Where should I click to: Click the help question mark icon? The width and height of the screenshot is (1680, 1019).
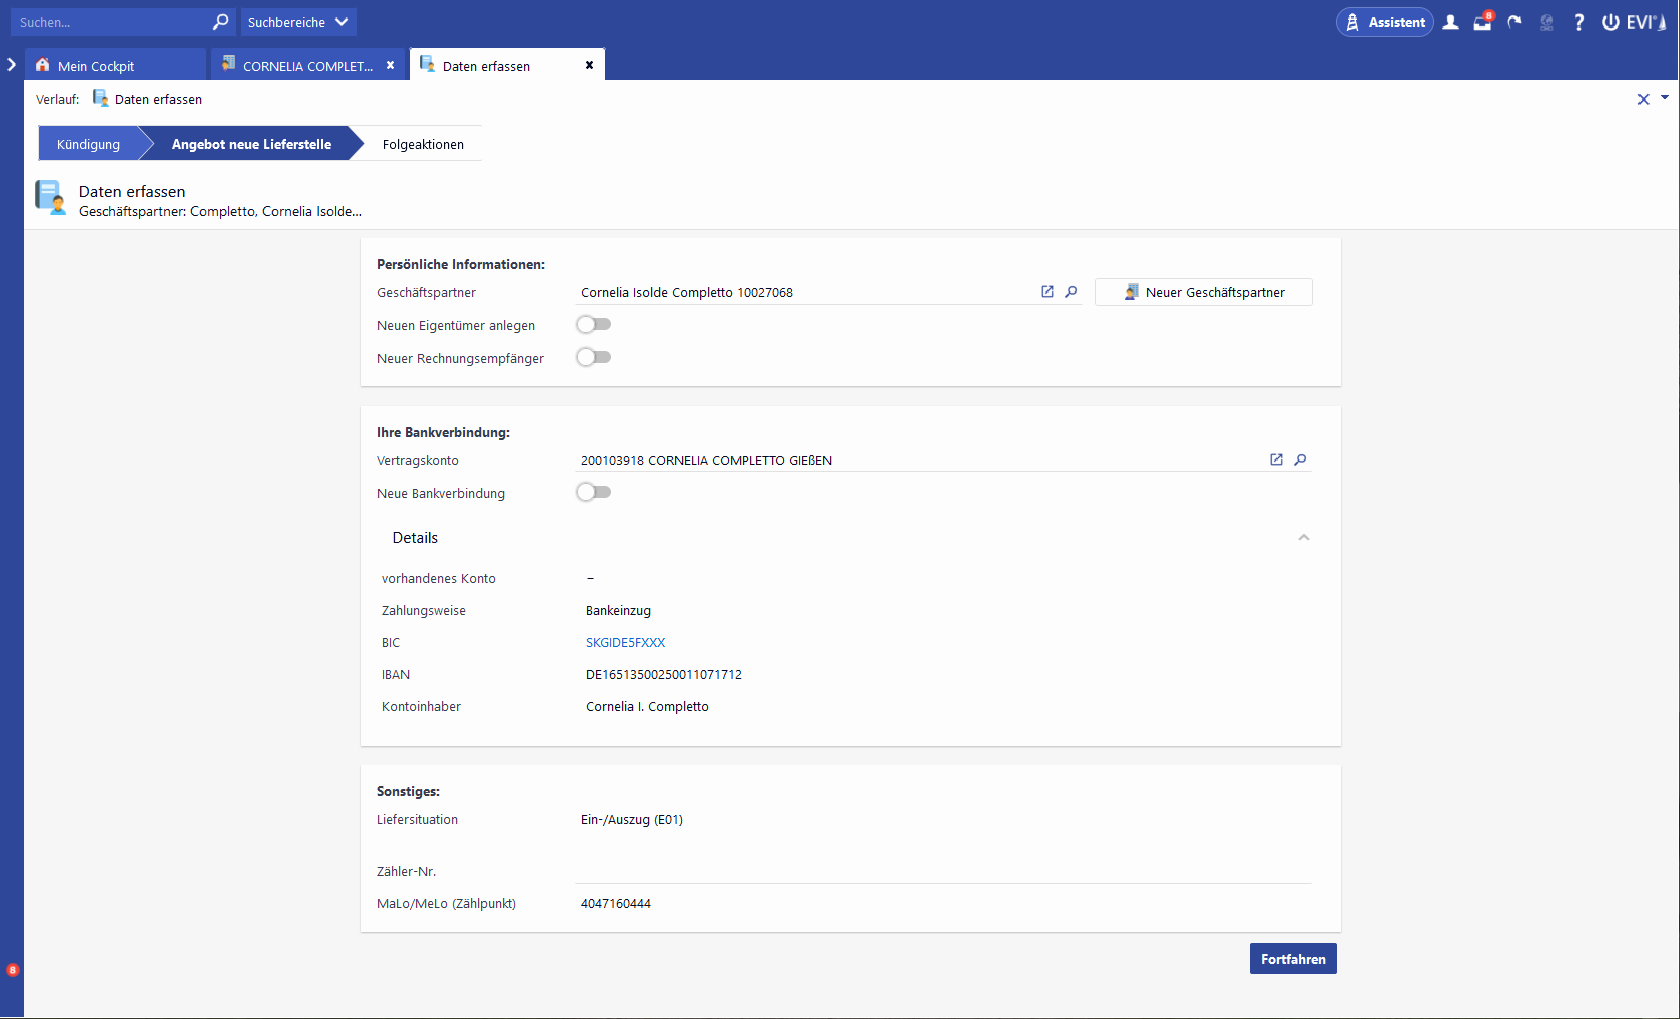click(1579, 22)
